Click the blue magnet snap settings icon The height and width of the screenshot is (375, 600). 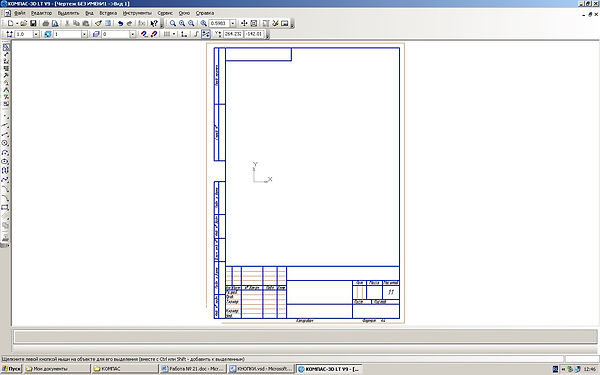point(144,34)
